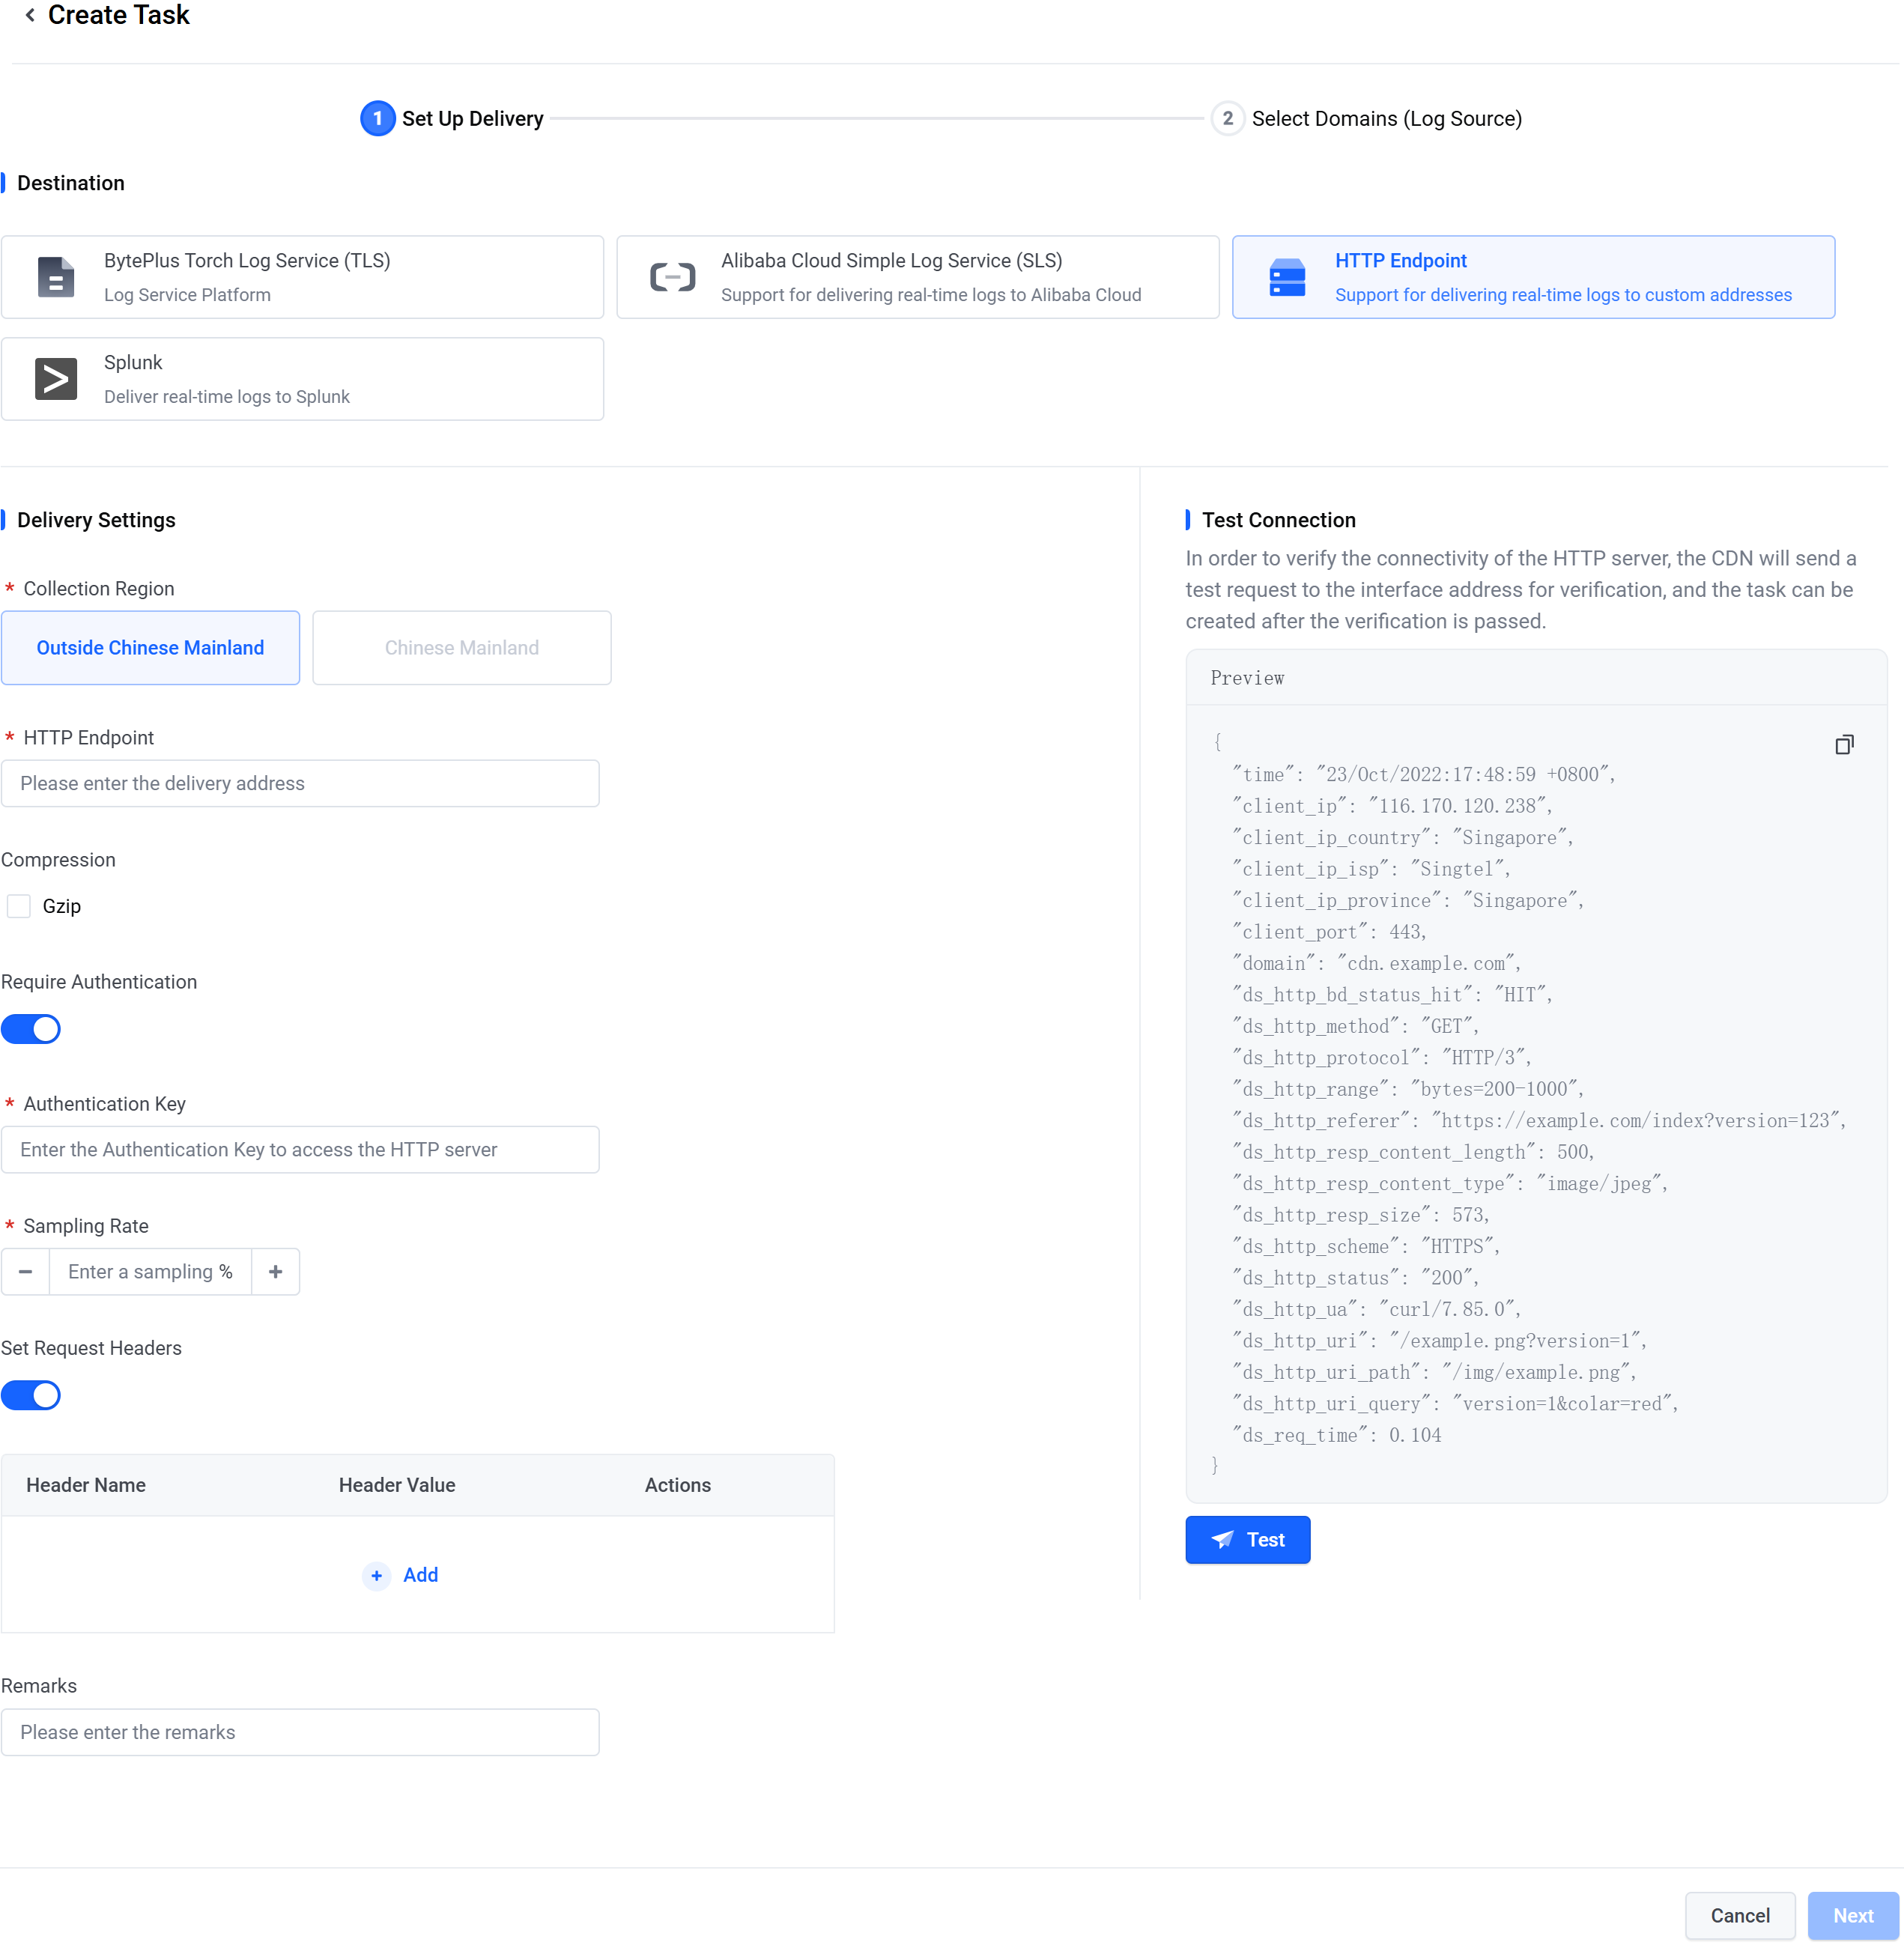
Task: Copy the preview JSON with copy icon
Action: tap(1844, 744)
